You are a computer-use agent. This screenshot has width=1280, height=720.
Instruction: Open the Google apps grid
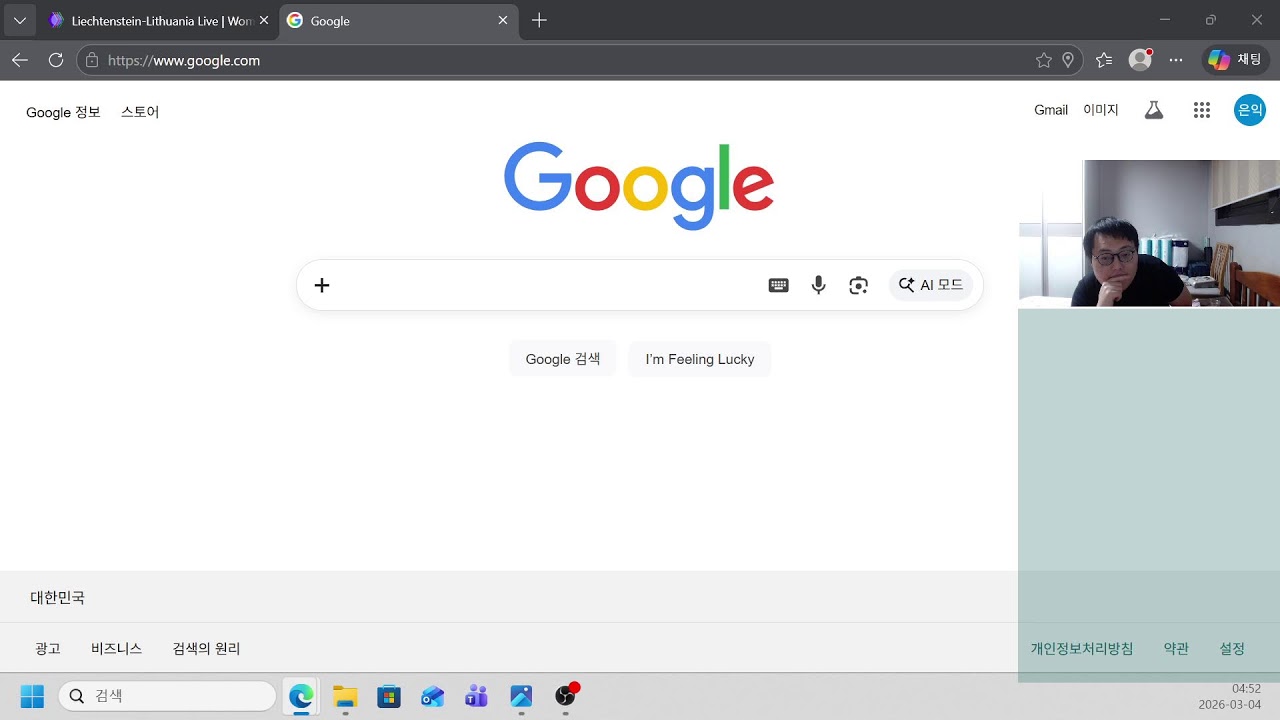click(x=1202, y=110)
